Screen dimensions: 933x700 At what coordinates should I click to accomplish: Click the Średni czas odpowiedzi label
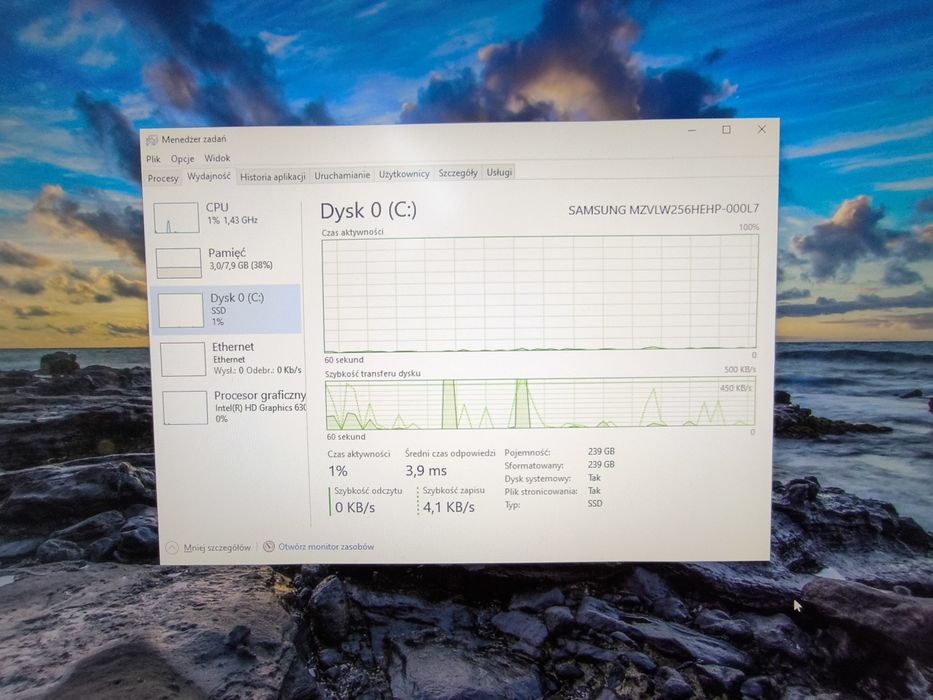pyautogui.click(x=450, y=454)
